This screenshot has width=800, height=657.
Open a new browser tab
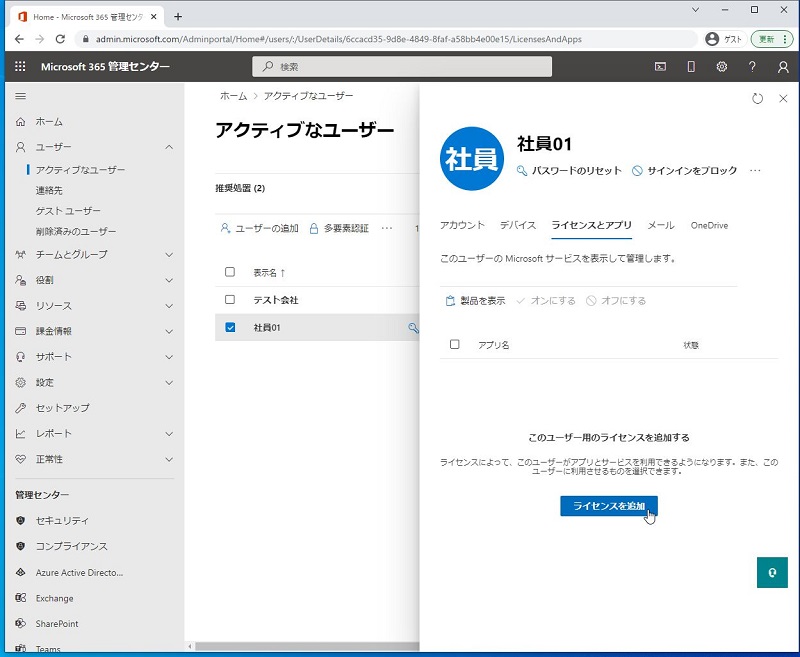pyautogui.click(x=178, y=17)
